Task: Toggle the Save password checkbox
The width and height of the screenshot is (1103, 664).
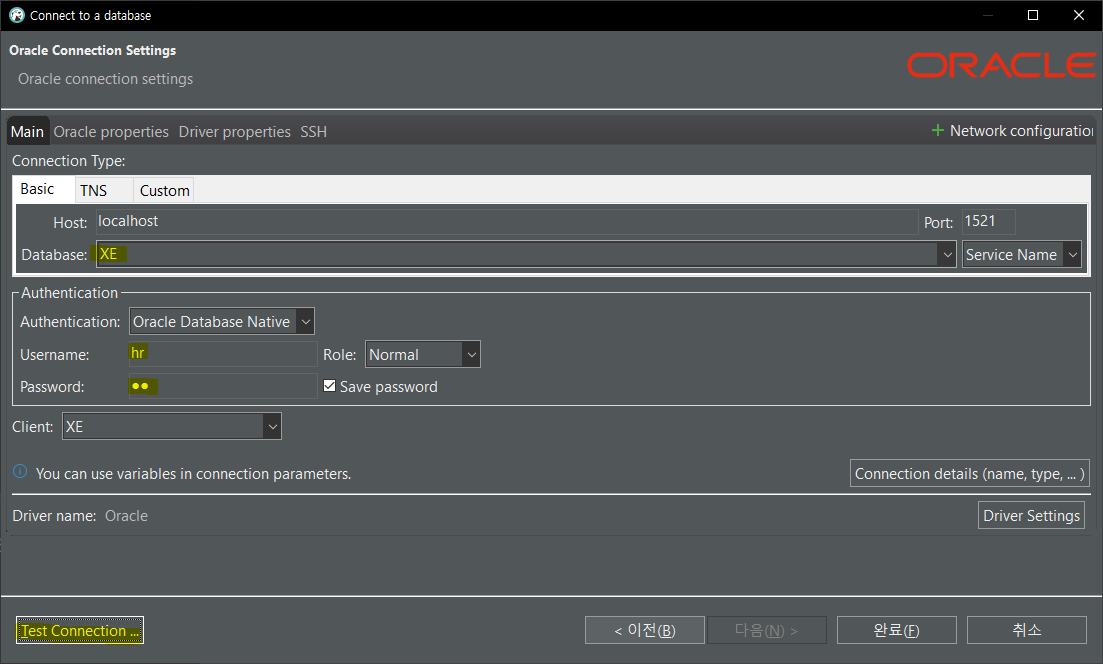Action: 329,385
